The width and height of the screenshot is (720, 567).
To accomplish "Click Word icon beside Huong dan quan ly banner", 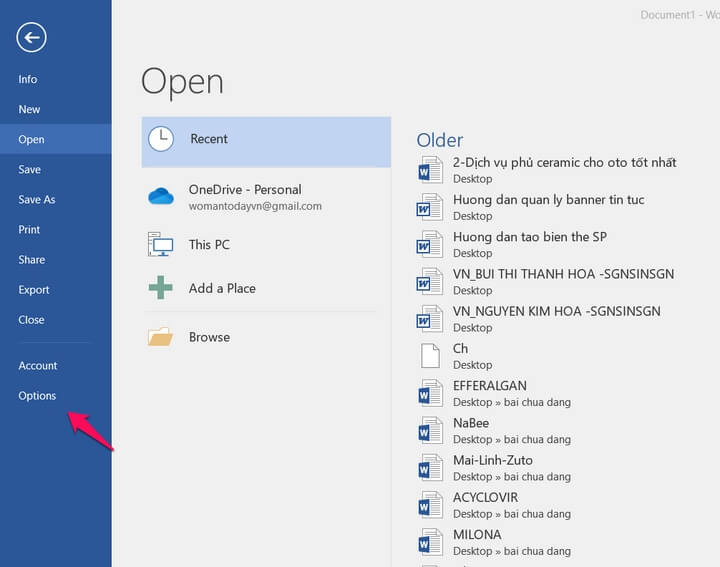I will click(x=430, y=207).
